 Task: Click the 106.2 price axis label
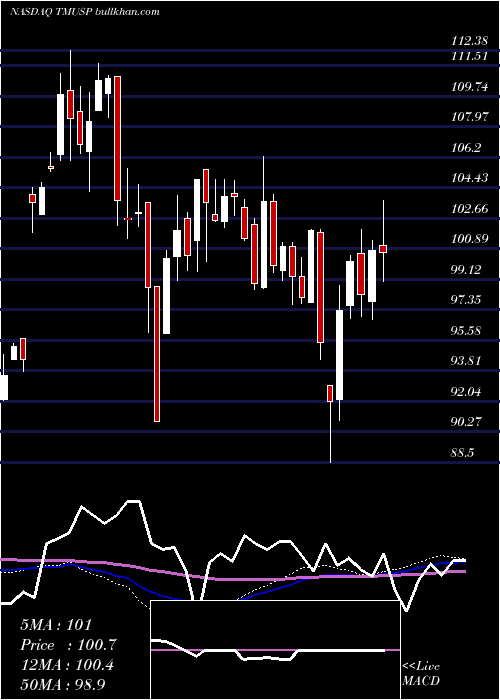pos(466,148)
